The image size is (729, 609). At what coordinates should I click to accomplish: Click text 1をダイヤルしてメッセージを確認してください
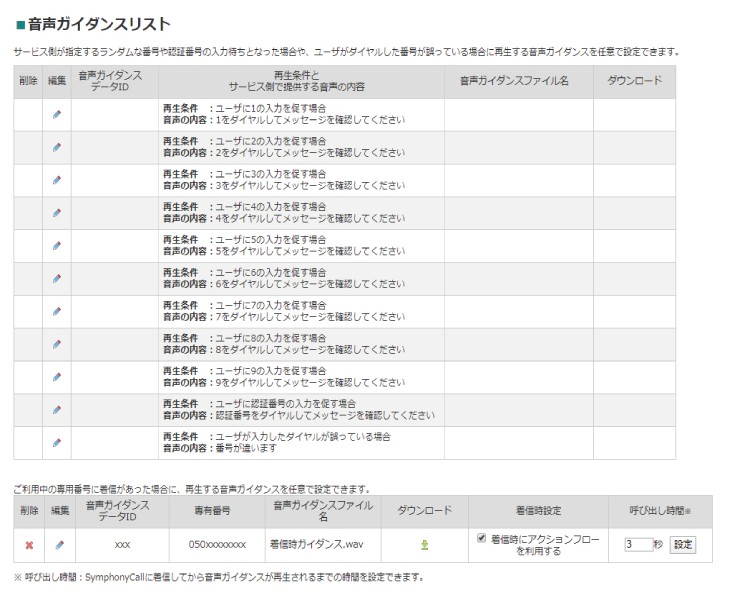310,120
